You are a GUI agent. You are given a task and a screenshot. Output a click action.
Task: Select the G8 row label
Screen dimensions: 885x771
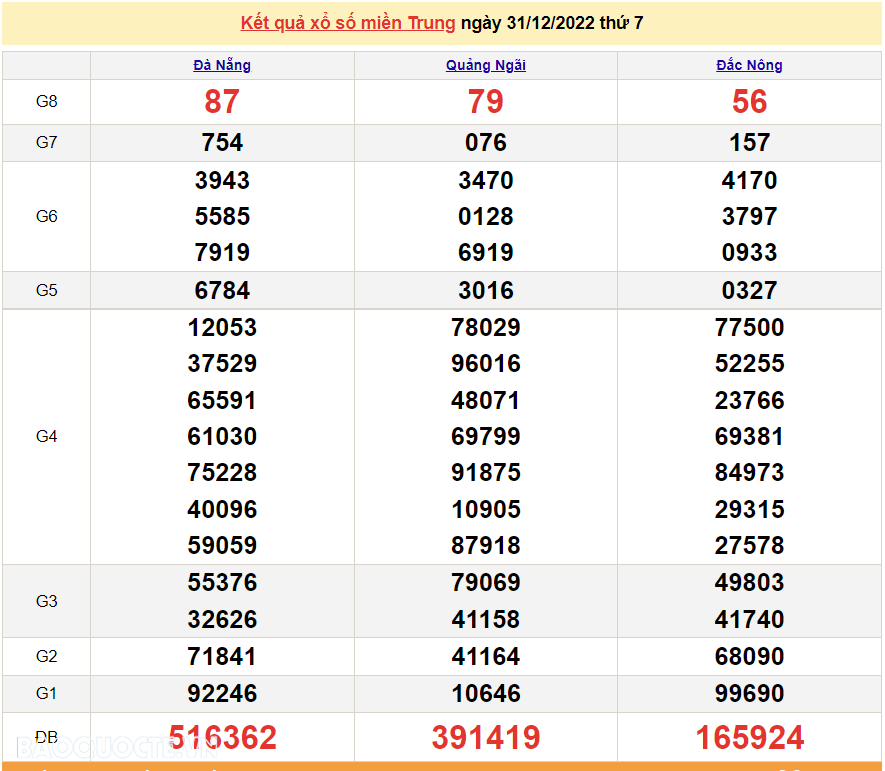(x=46, y=102)
